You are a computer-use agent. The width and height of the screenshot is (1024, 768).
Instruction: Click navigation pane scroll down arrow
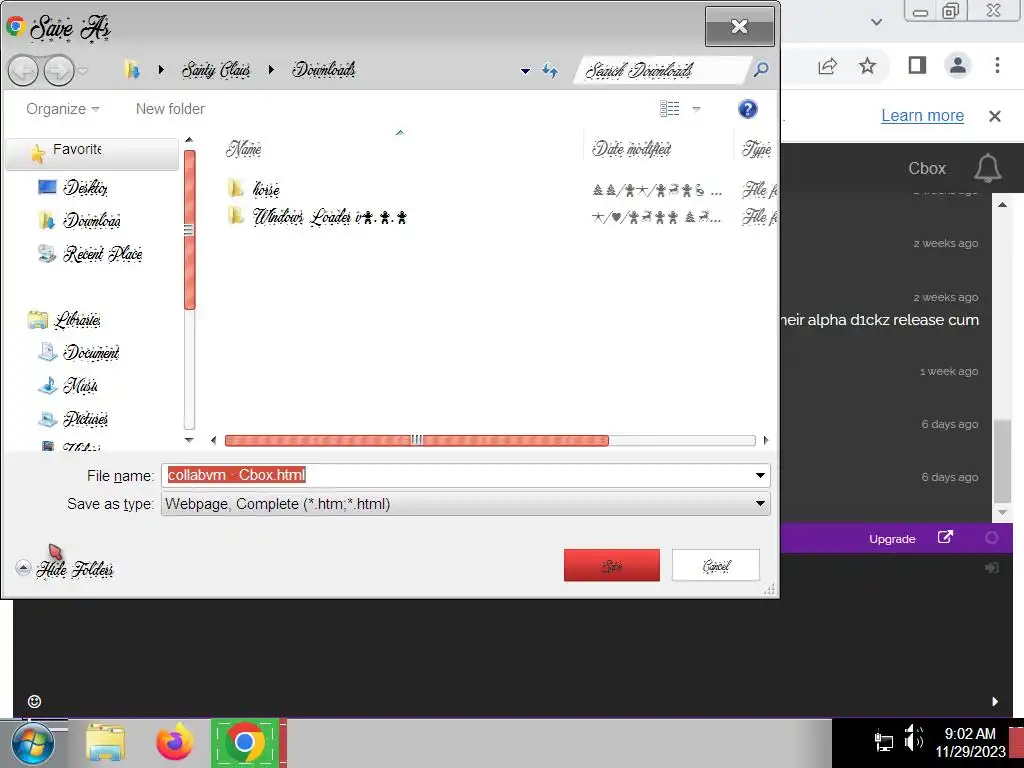coord(189,440)
